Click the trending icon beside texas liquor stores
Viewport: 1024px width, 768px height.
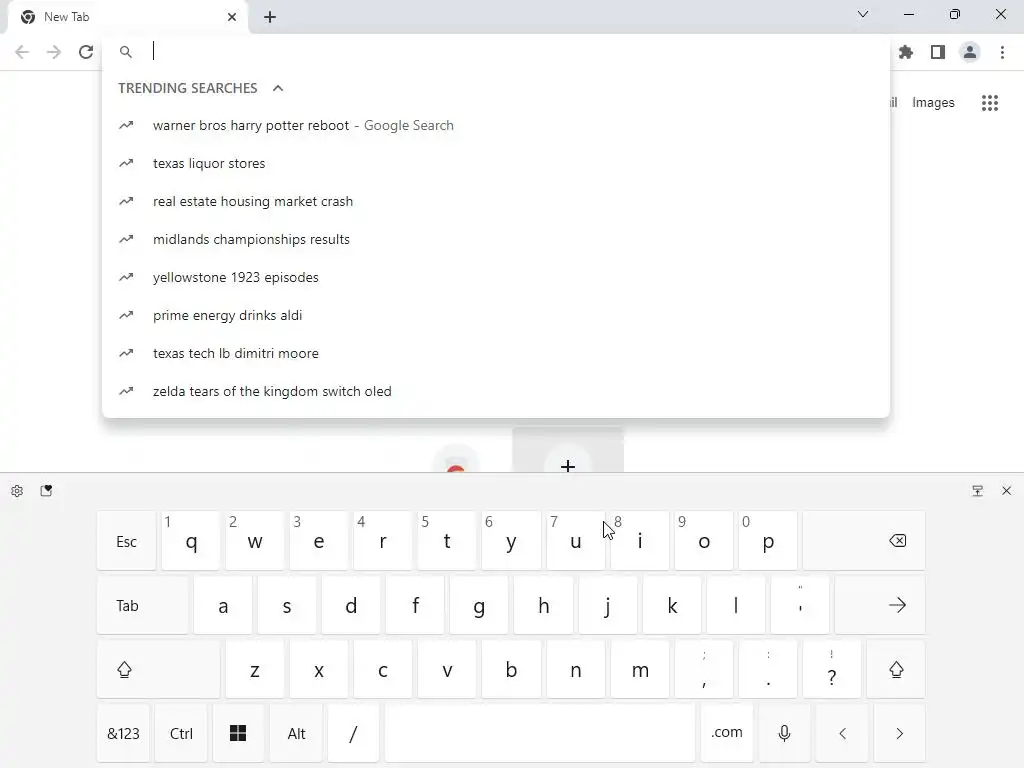tap(126, 163)
